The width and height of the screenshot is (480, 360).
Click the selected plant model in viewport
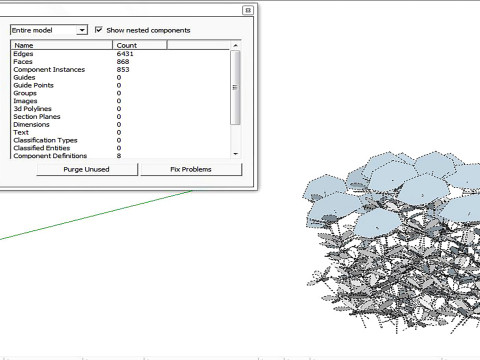click(x=392, y=243)
